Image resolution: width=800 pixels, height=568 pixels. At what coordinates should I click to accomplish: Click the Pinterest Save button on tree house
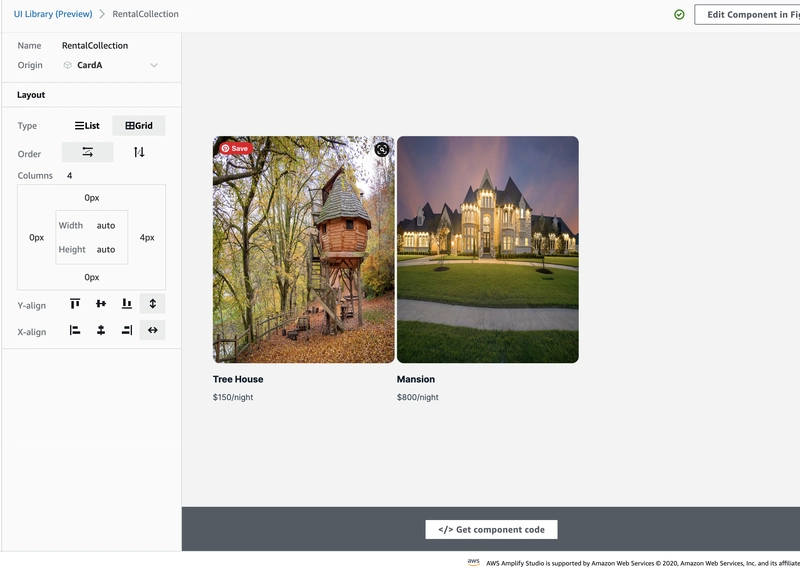tap(236, 149)
